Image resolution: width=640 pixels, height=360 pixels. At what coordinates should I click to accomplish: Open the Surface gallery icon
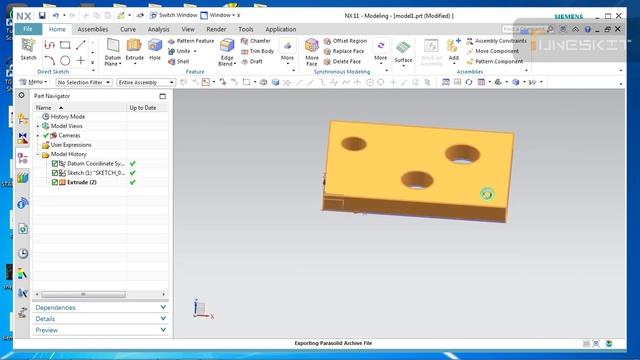pos(403,48)
